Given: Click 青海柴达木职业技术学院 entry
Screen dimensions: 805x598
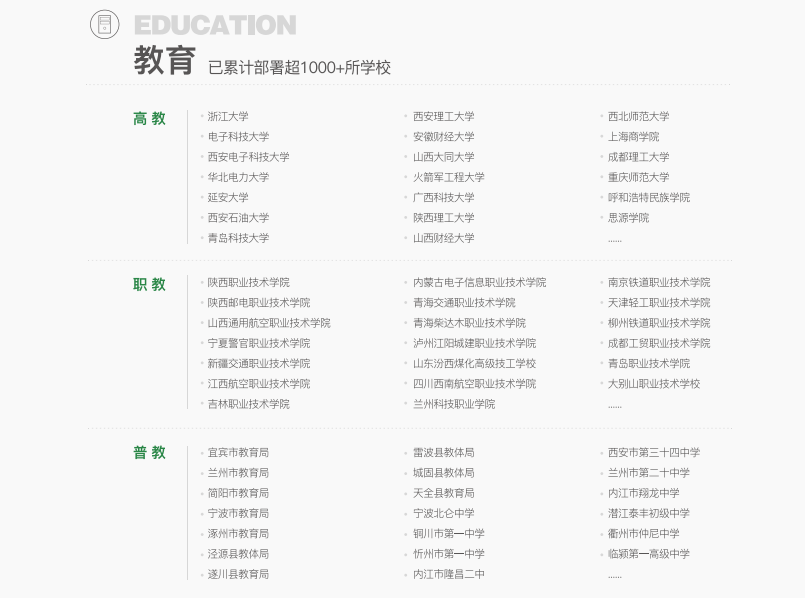Looking at the screenshot, I should [x=469, y=323].
